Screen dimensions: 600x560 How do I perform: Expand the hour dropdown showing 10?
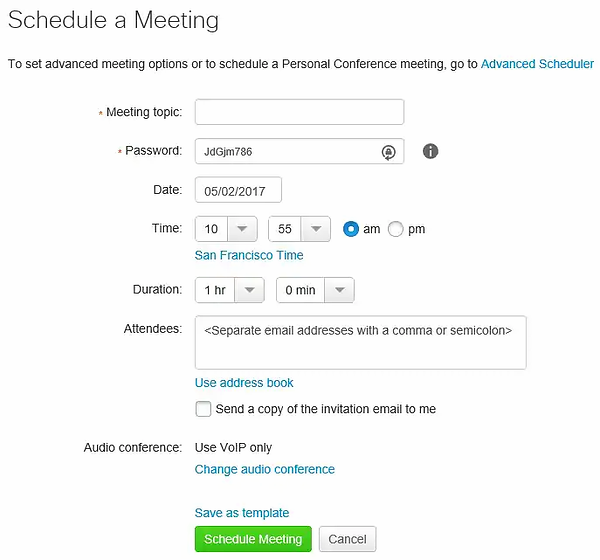[x=226, y=229]
